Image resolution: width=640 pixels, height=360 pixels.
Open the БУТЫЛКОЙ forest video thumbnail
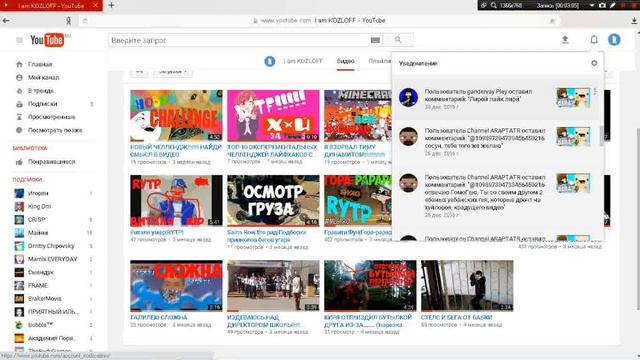click(x=370, y=286)
